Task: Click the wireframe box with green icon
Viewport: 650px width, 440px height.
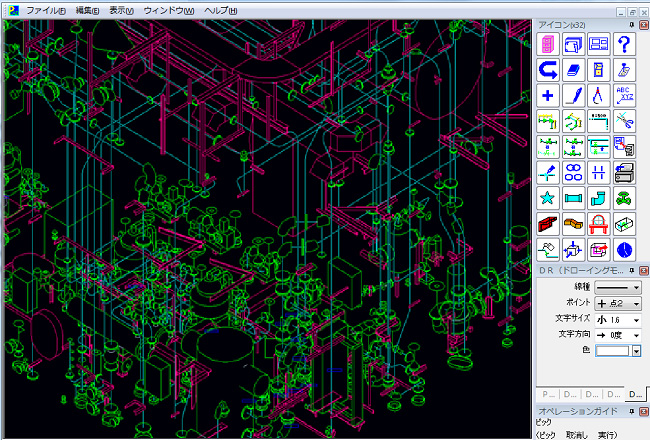Action: pyautogui.click(x=624, y=224)
